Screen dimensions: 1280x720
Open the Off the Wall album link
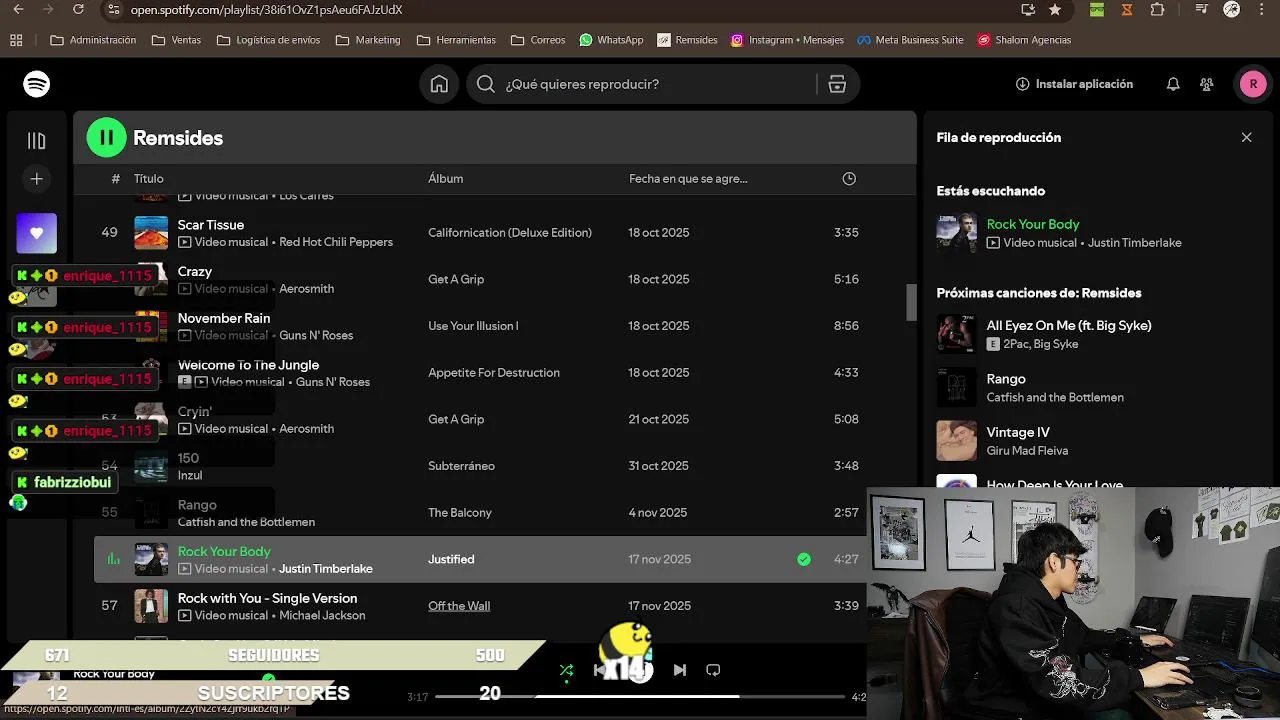coord(459,606)
